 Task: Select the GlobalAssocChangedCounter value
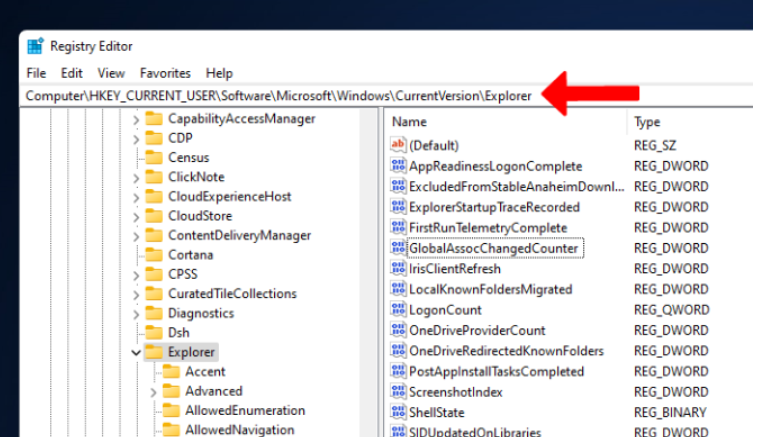(x=494, y=248)
